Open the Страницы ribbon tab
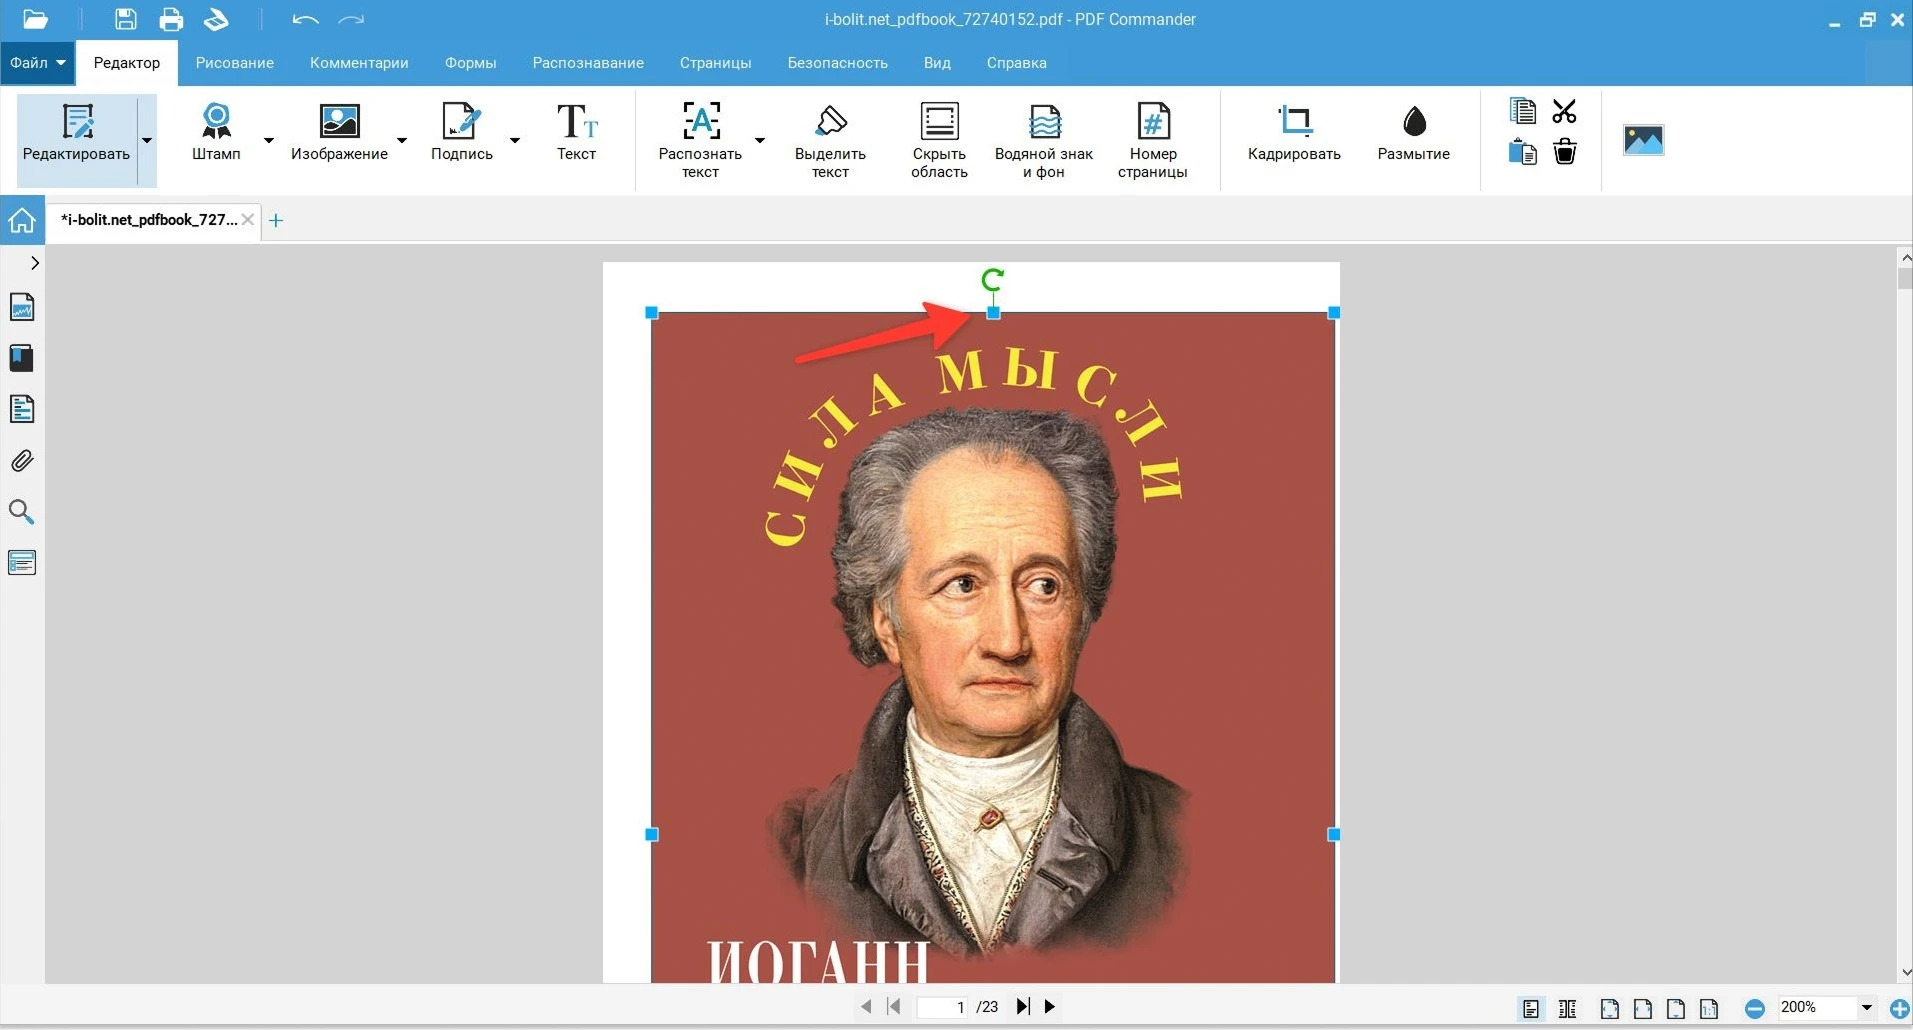Screen dimensions: 1913x1030 point(715,63)
